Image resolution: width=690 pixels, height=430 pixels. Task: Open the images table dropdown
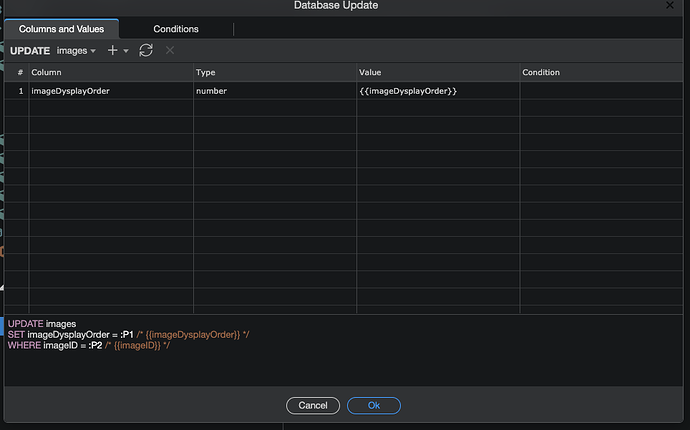point(77,50)
